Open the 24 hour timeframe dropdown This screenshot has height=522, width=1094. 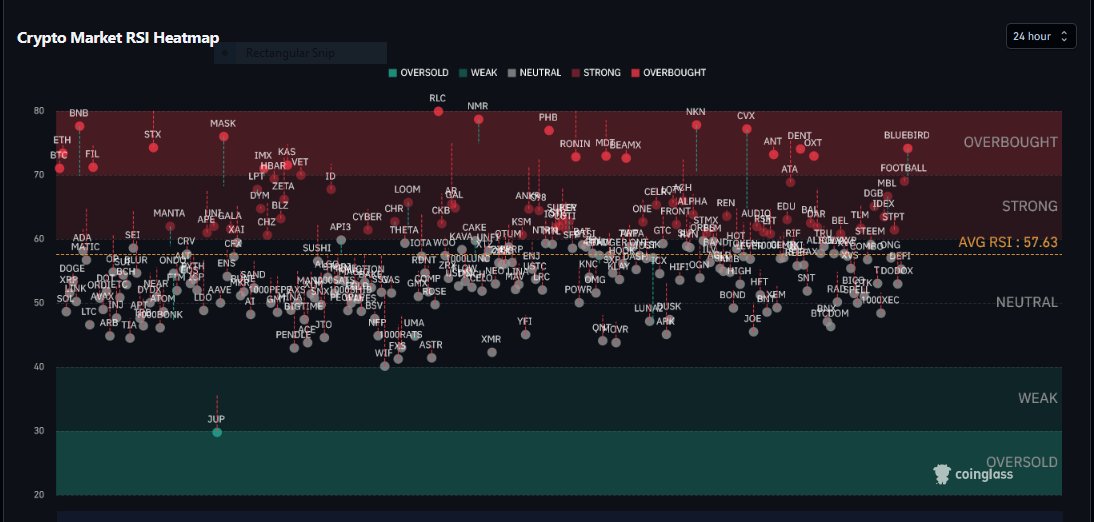click(1041, 36)
